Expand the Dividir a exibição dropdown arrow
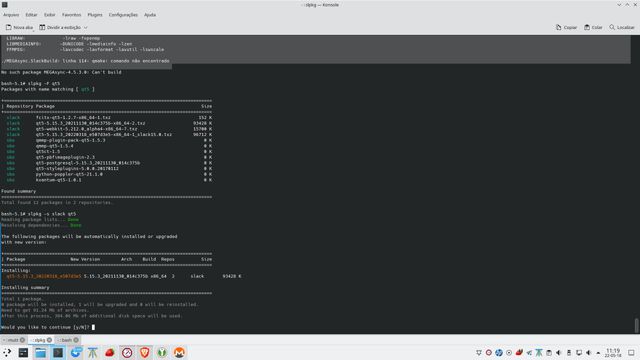 click(x=86, y=27)
